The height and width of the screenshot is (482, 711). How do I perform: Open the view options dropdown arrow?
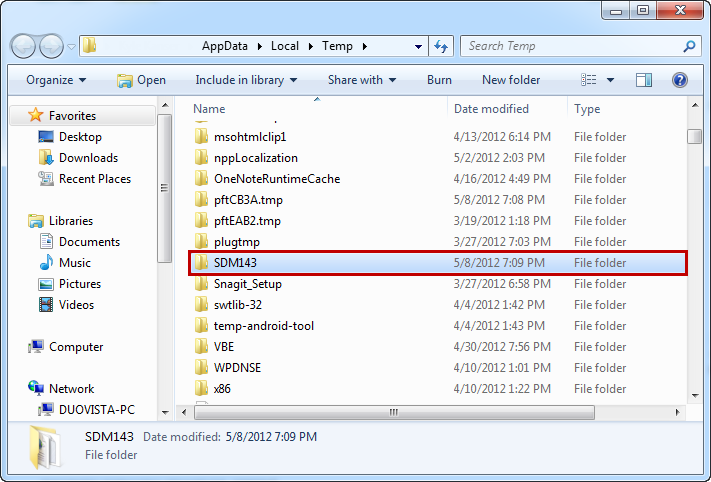[610, 80]
